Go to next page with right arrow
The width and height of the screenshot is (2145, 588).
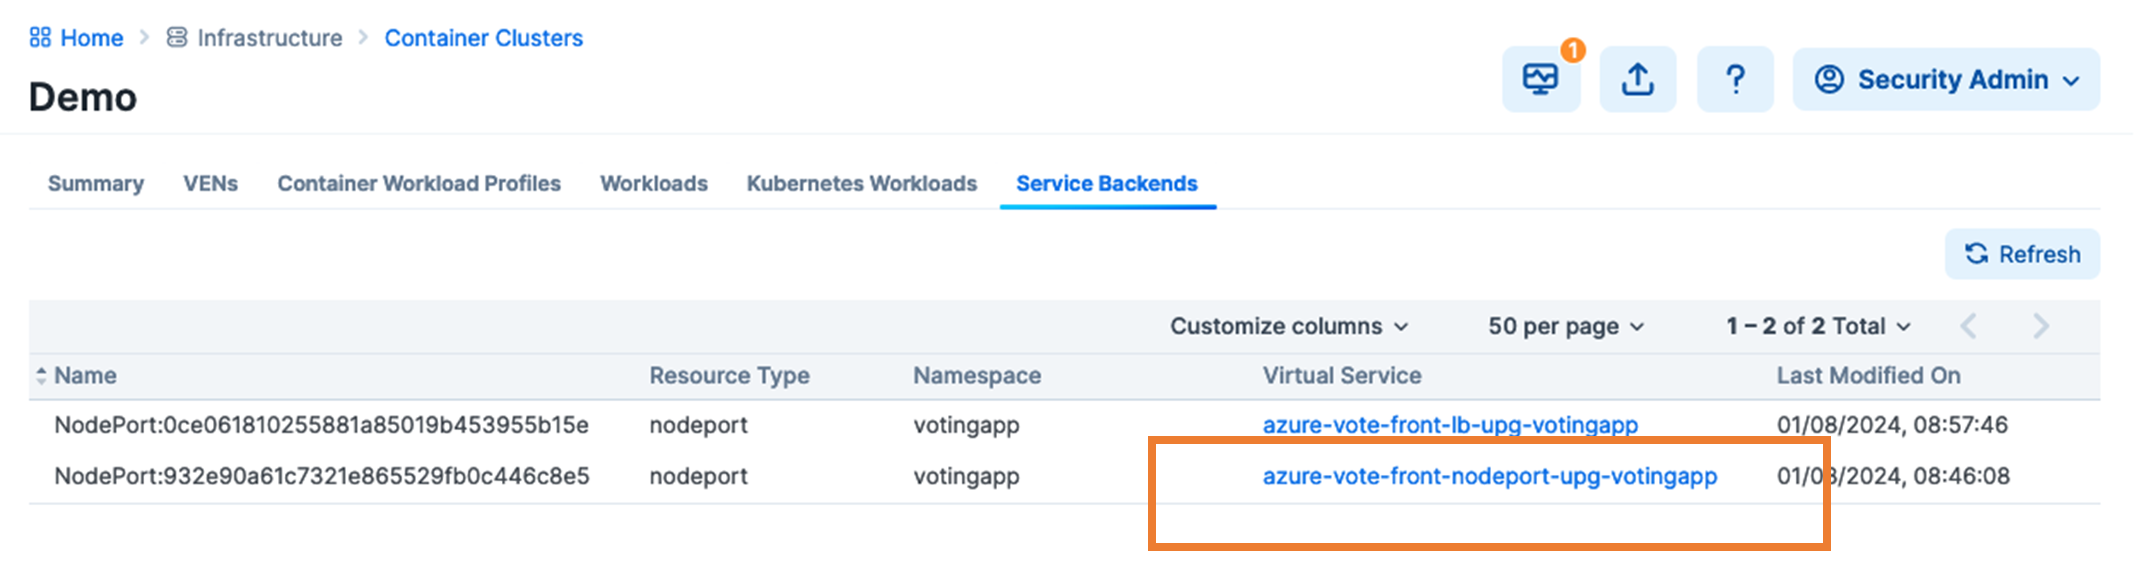point(2041,326)
